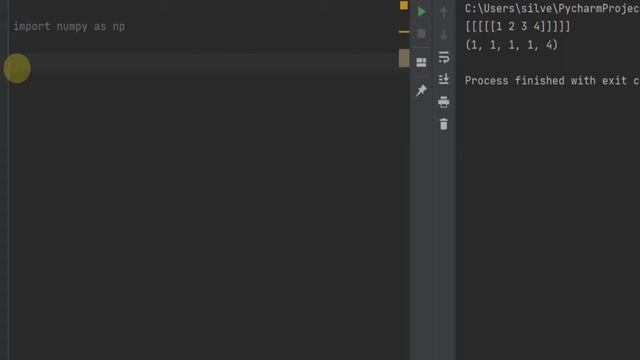Viewport: 640px width, 360px height.
Task: Toggle Soft-Wrap in the console output
Action: coord(444,57)
